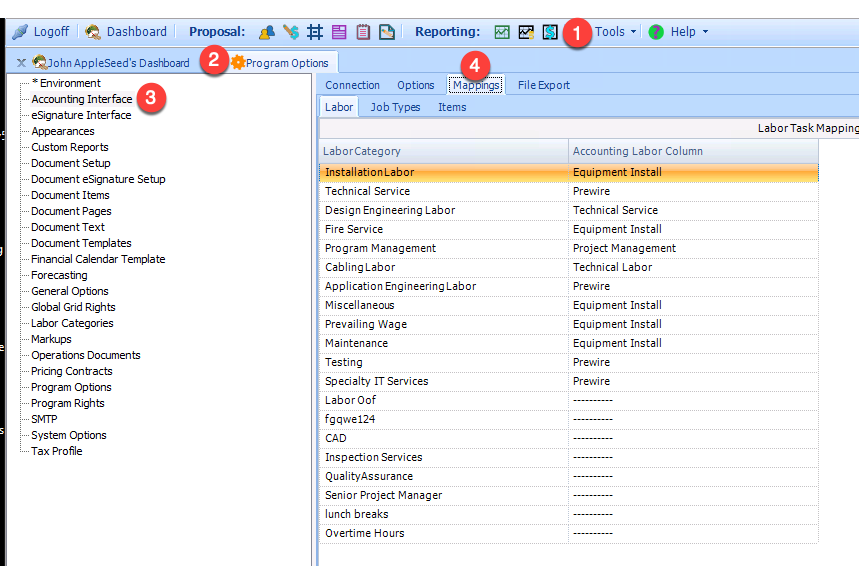
Task: Select the Fire Service labor row
Action: [354, 229]
